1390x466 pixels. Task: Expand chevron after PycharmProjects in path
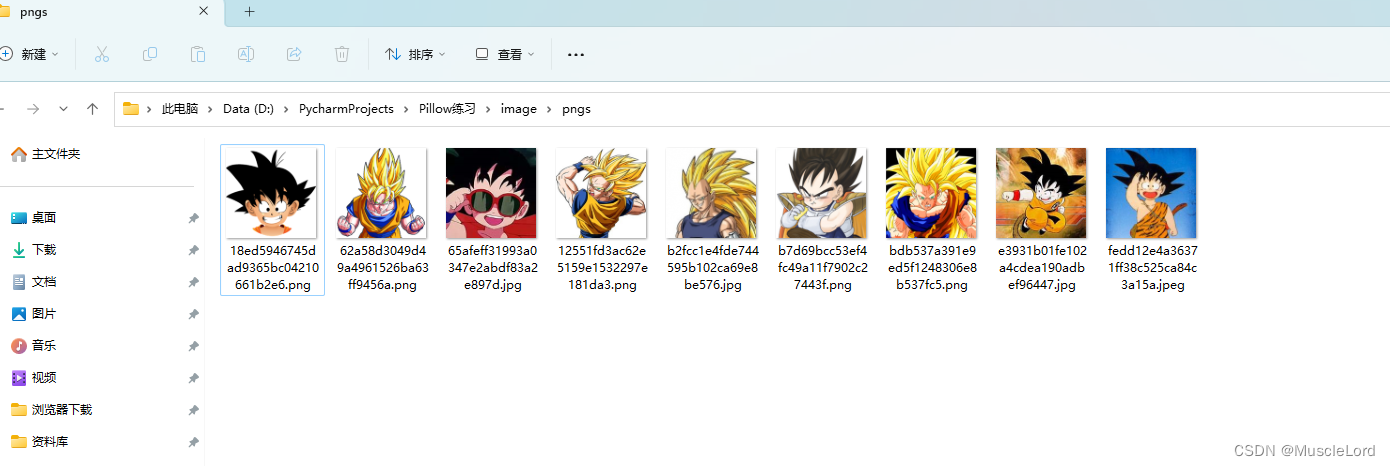point(406,109)
